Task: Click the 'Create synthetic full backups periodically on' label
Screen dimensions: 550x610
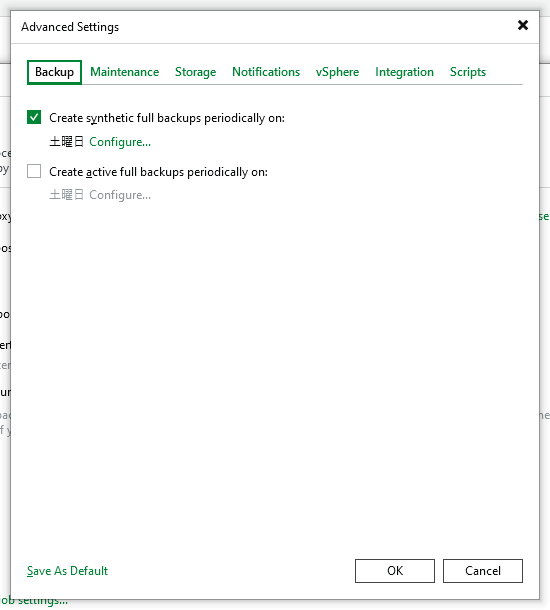Action: pyautogui.click(x=167, y=118)
